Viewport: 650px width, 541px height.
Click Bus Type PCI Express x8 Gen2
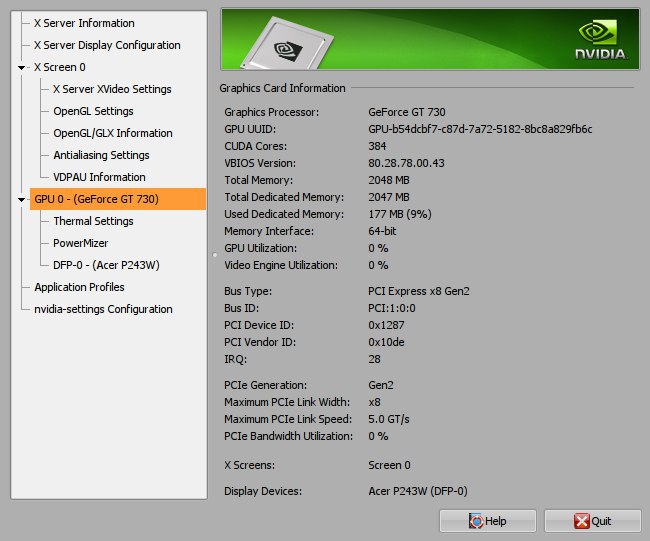click(x=419, y=291)
